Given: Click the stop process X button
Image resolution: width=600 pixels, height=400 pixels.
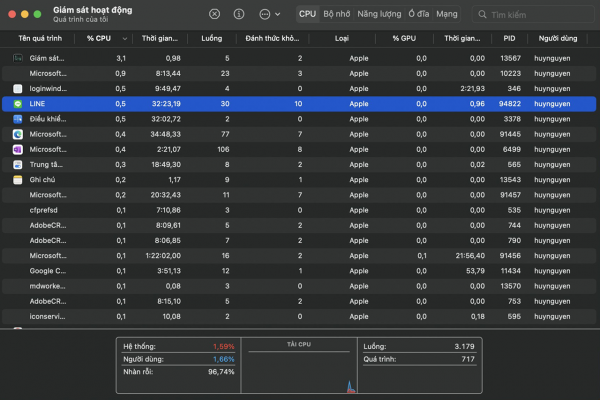Looking at the screenshot, I should coord(215,15).
